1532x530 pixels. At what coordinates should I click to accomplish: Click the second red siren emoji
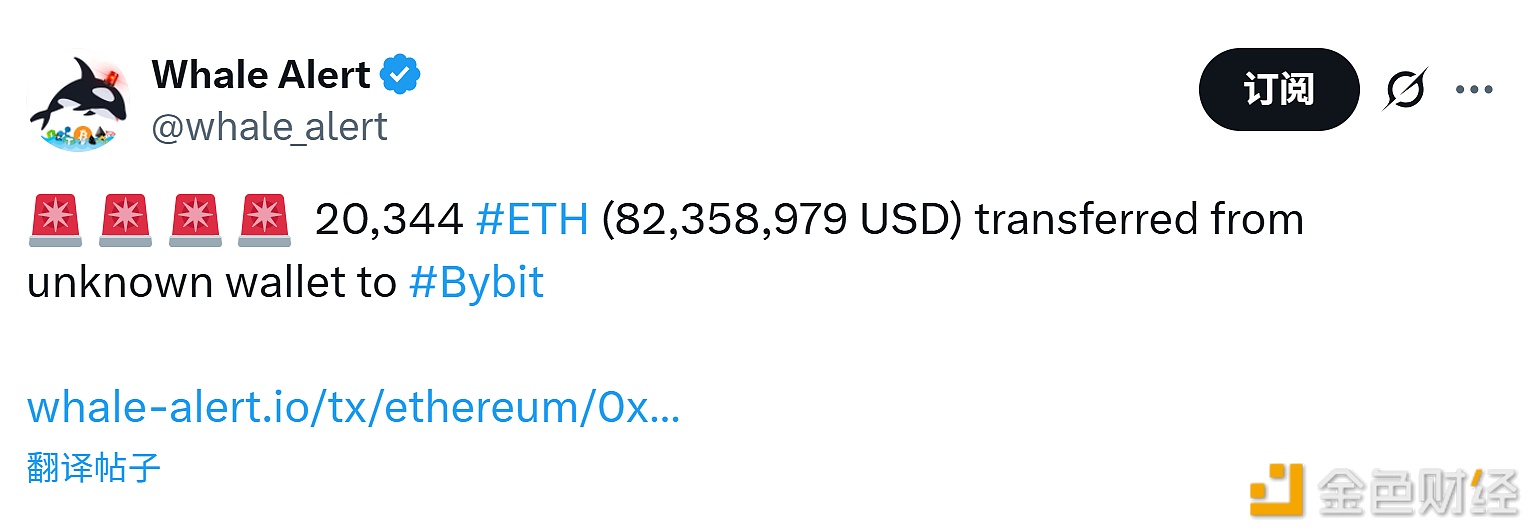pos(124,220)
